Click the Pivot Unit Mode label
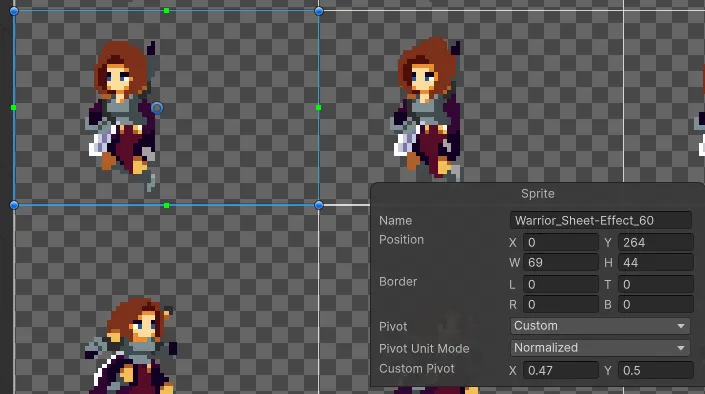705x394 pixels. (424, 349)
